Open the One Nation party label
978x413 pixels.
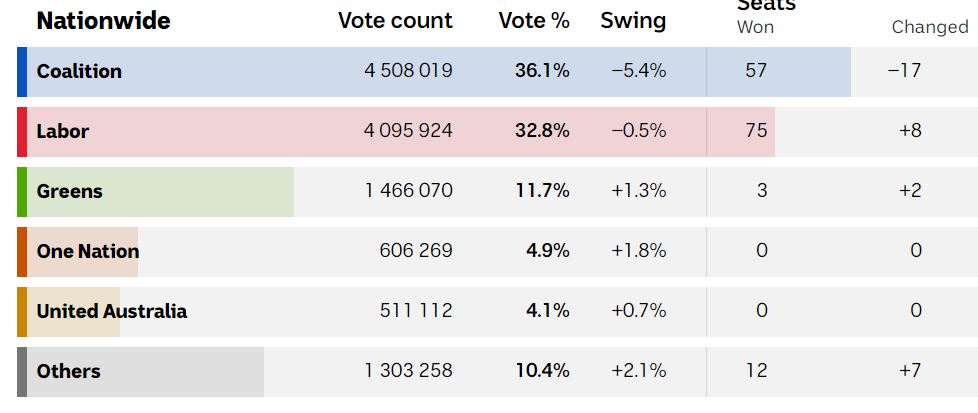[x=87, y=251]
